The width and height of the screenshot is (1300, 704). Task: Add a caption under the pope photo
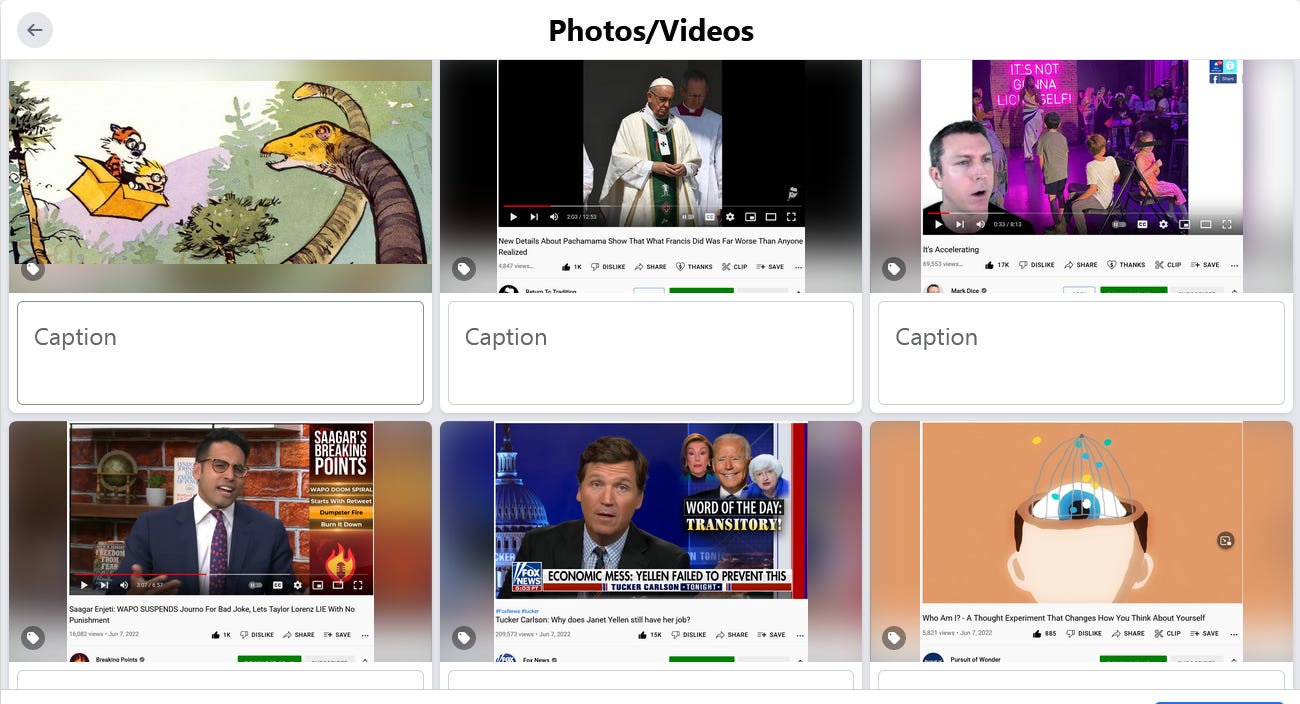(651, 353)
